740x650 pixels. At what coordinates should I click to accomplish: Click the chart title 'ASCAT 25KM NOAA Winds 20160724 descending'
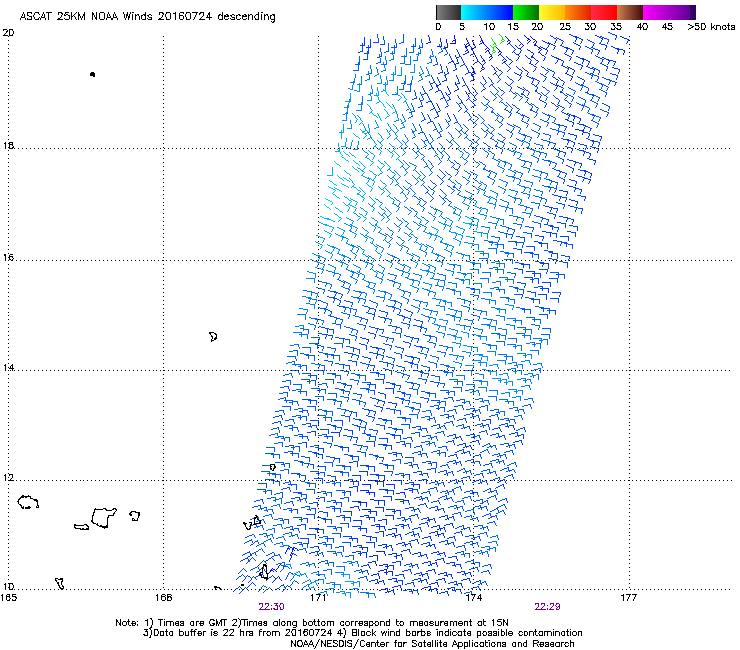(x=147, y=17)
